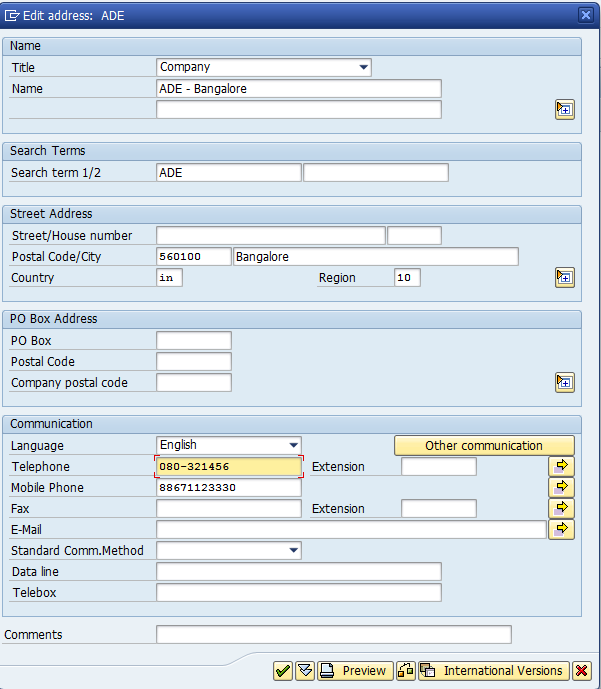Close the Edit address dialog
601x689 pixels.
[586, 15]
